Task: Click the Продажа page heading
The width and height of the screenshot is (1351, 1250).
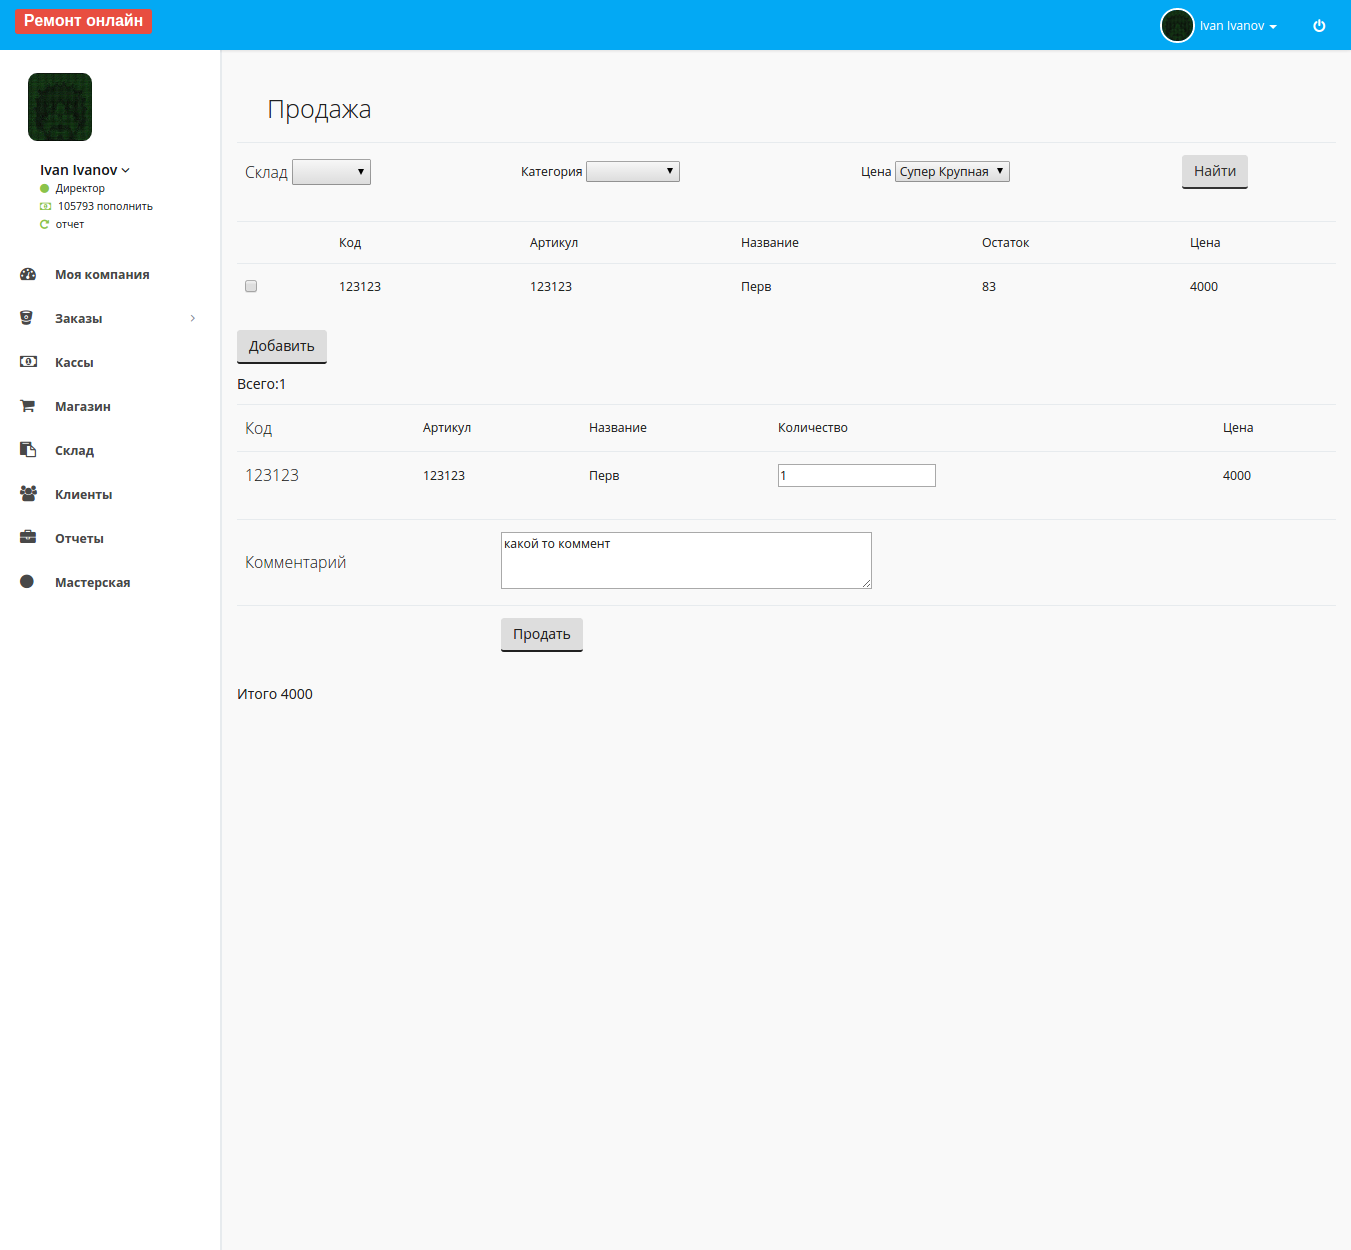Action: click(319, 109)
